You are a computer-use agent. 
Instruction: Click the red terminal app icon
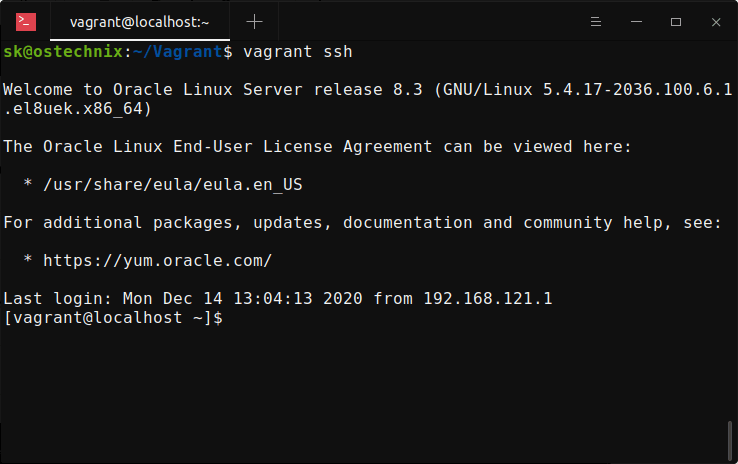point(26,22)
